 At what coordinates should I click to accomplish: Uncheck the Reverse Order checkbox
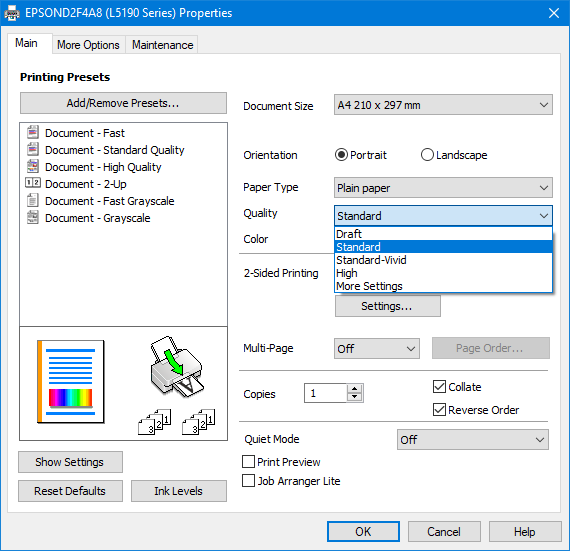439,410
